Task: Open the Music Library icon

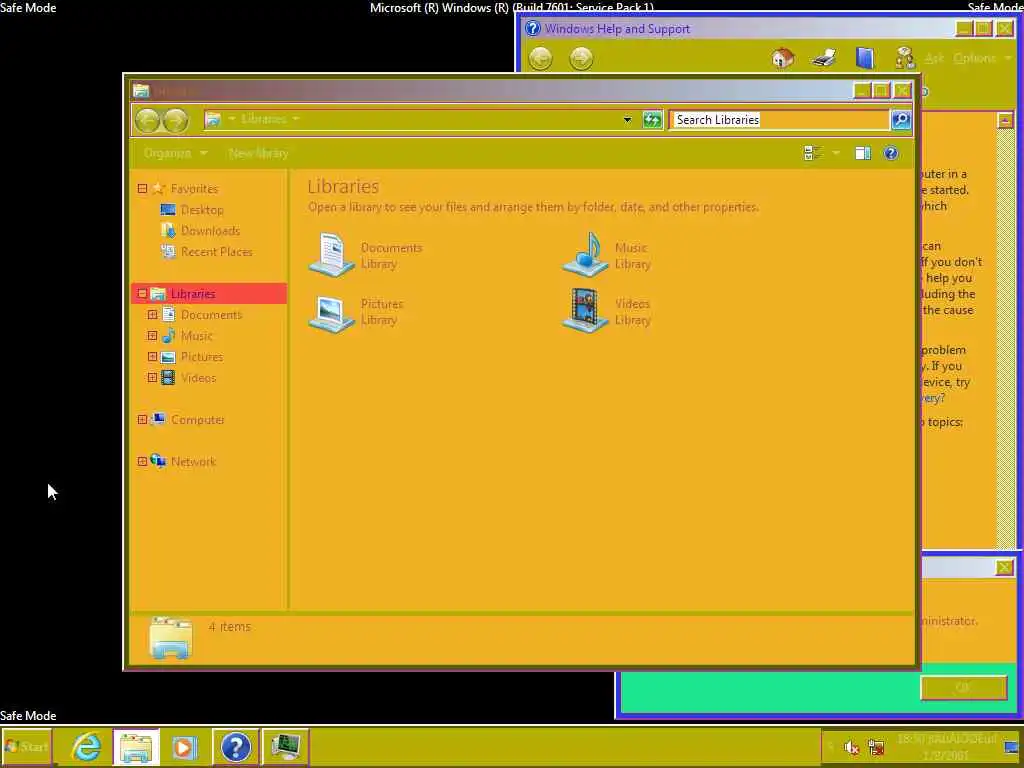Action: click(585, 255)
